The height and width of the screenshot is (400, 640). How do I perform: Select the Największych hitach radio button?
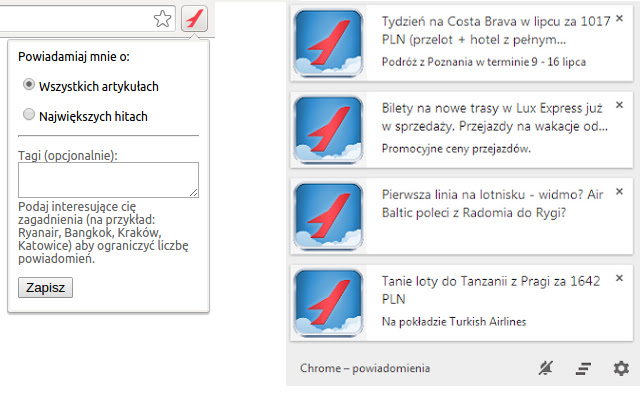pos(29,114)
